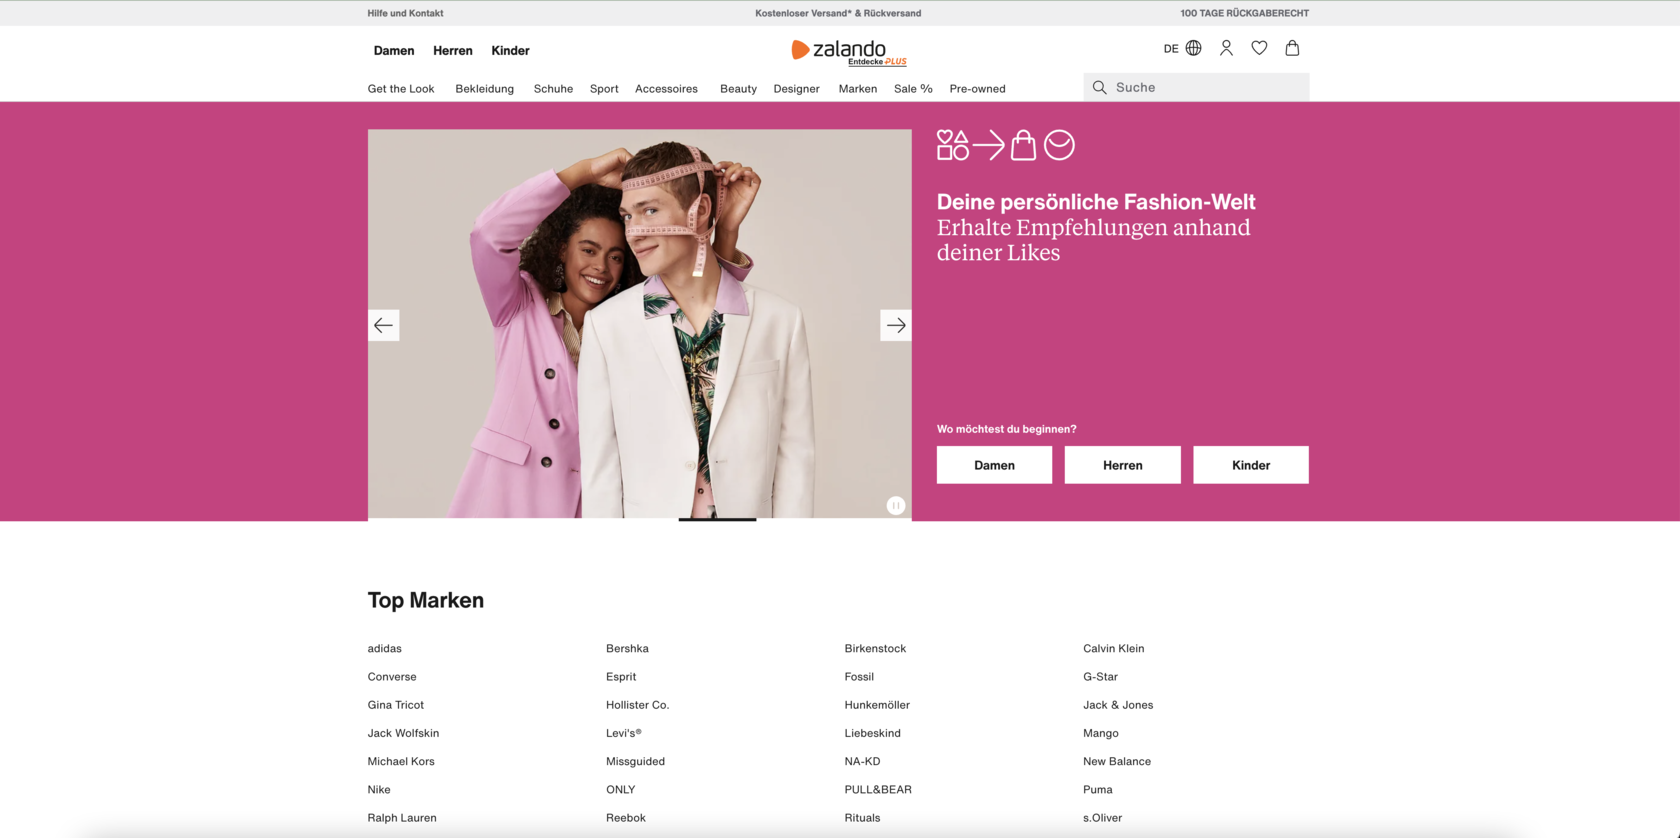Open the shopping bag icon
The width and height of the screenshot is (1680, 838).
point(1292,48)
